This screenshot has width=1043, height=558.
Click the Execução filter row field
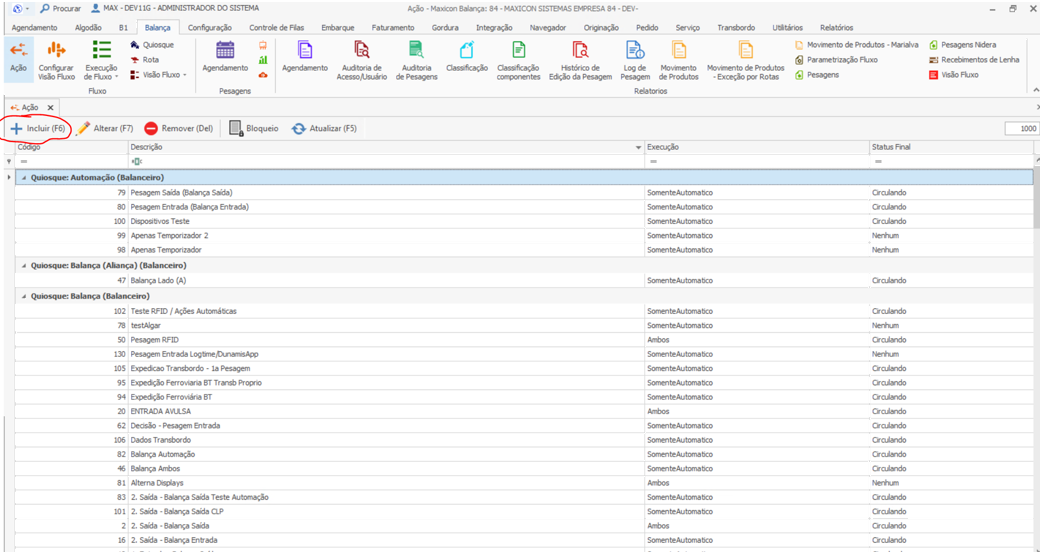tap(757, 162)
